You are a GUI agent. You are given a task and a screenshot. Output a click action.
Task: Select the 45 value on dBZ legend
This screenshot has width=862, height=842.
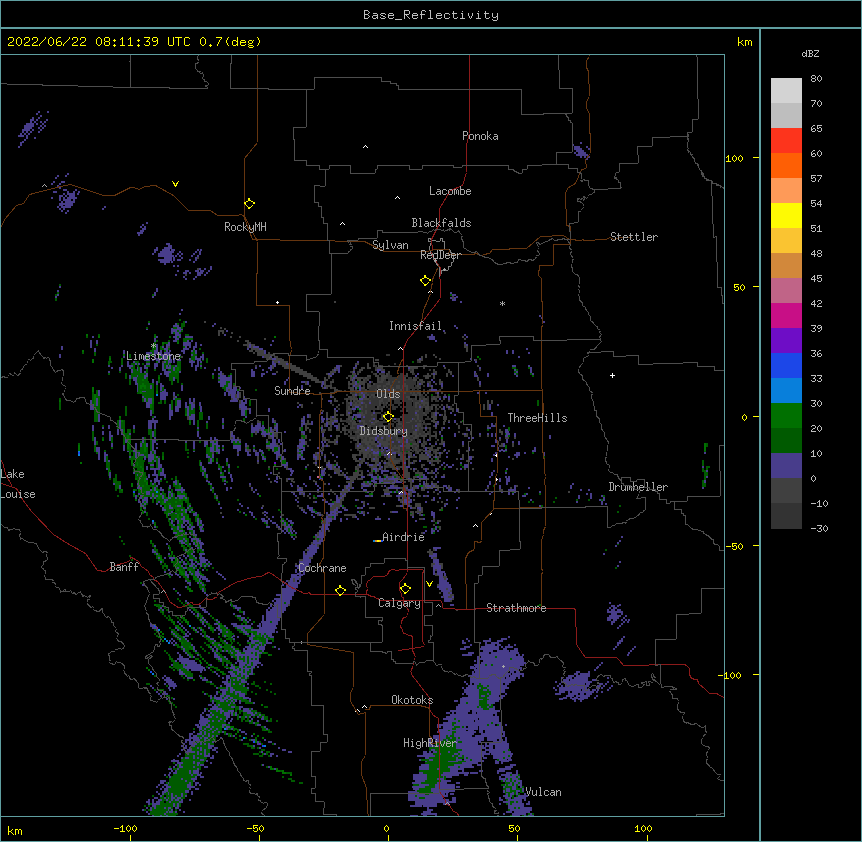click(x=816, y=279)
